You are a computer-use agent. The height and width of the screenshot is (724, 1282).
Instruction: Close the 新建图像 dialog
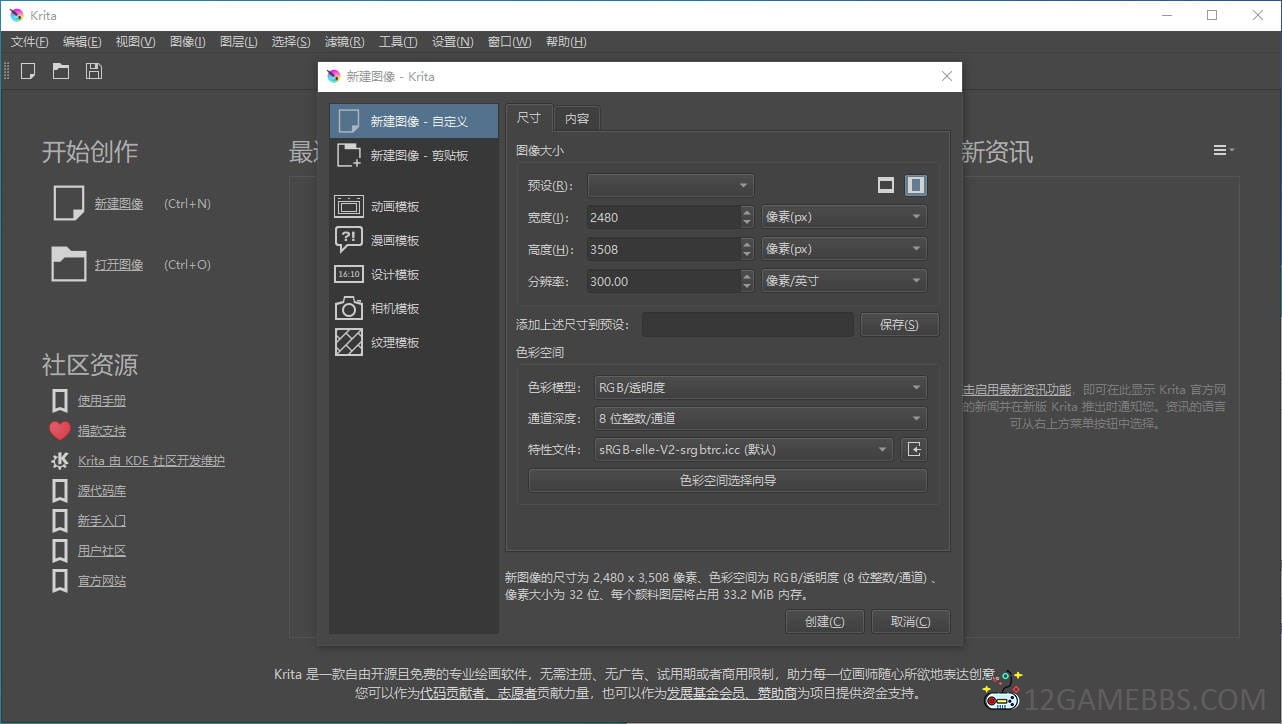[947, 76]
